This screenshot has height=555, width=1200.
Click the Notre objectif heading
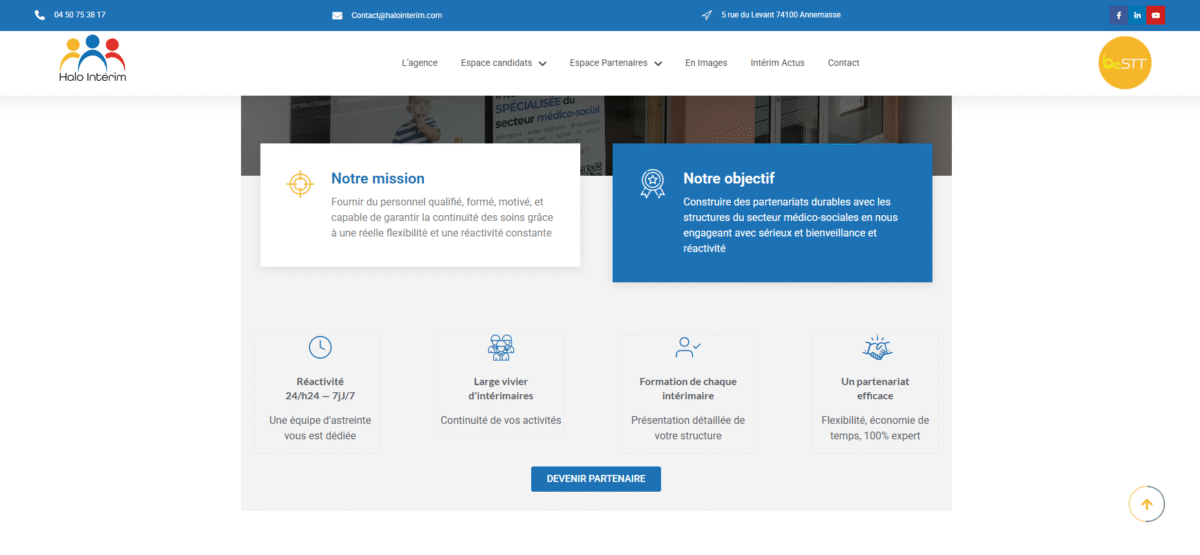click(x=729, y=178)
